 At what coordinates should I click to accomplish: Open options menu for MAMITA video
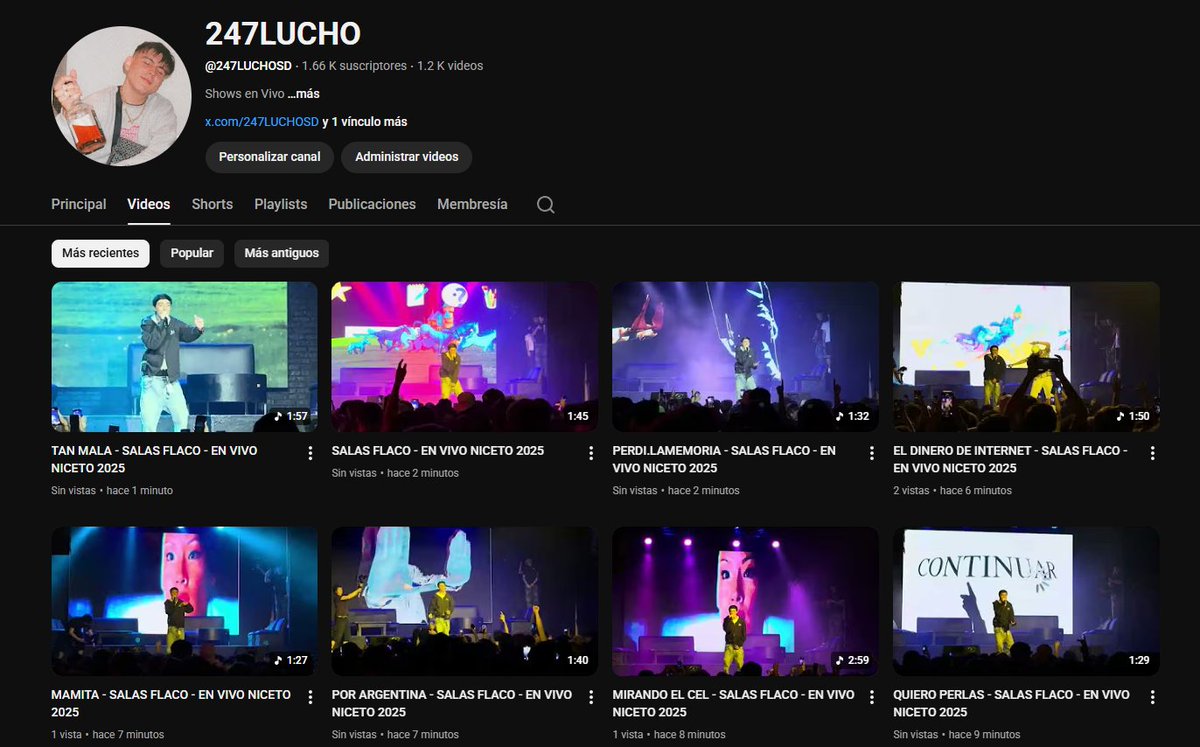click(310, 697)
